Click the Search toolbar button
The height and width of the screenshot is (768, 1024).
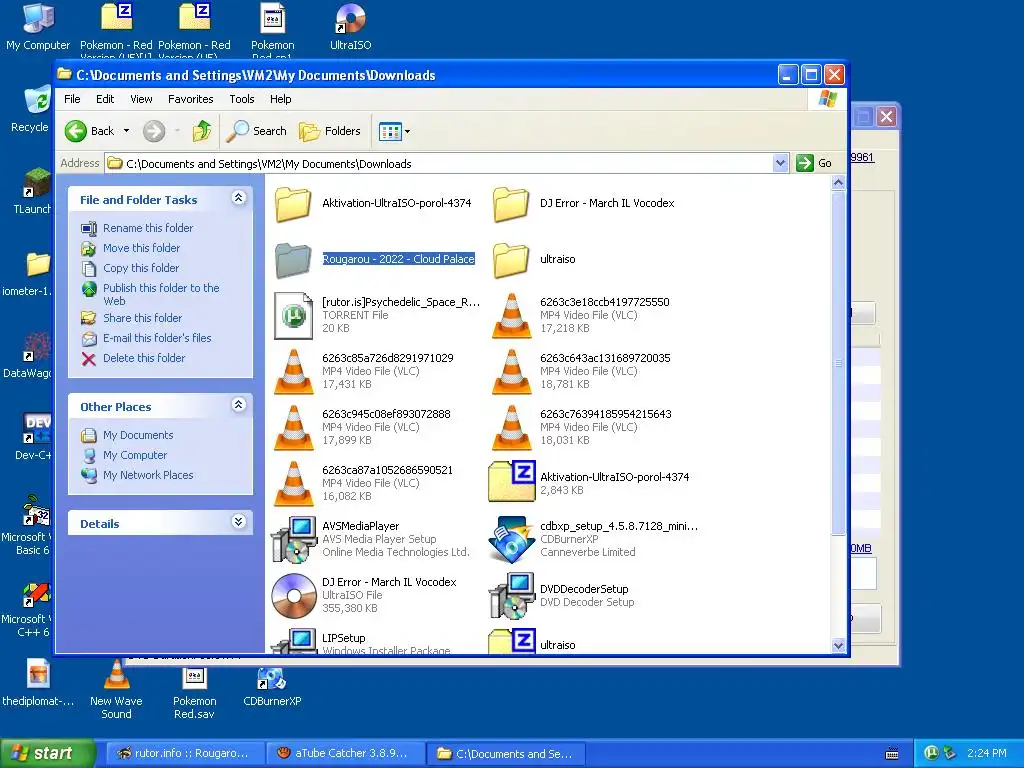tap(256, 131)
